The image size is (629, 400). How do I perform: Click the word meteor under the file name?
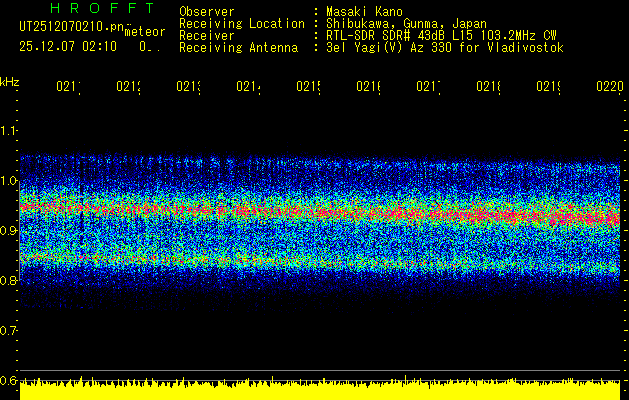145,32
